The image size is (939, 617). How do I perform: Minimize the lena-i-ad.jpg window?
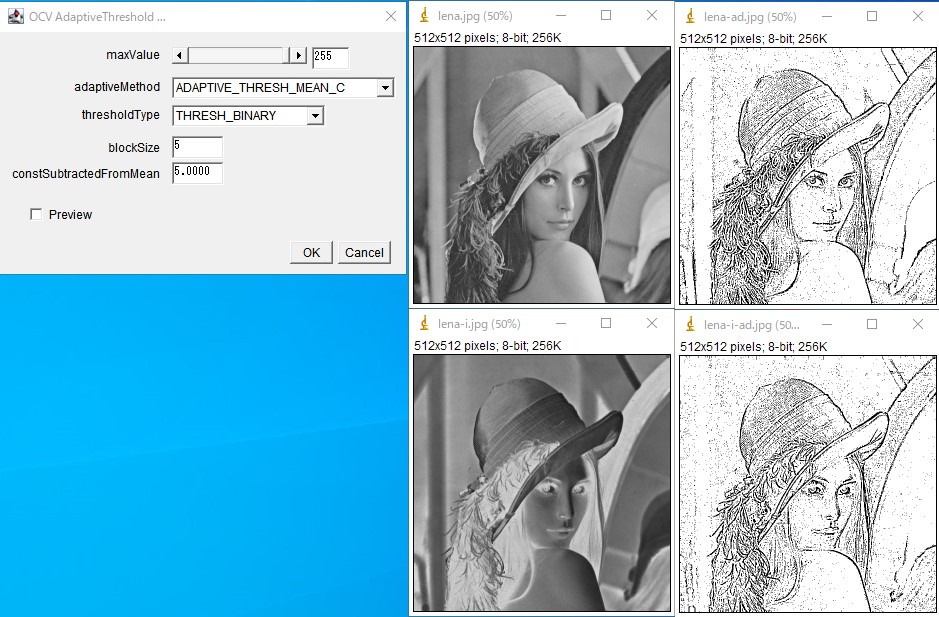click(x=826, y=324)
